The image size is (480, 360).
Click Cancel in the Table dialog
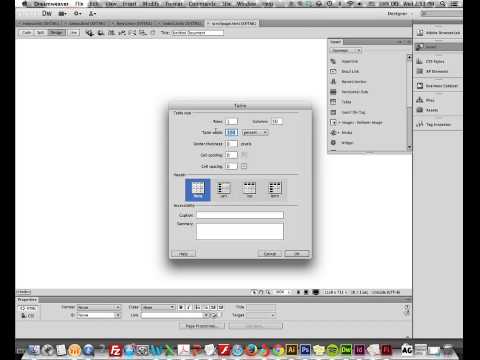point(270,254)
